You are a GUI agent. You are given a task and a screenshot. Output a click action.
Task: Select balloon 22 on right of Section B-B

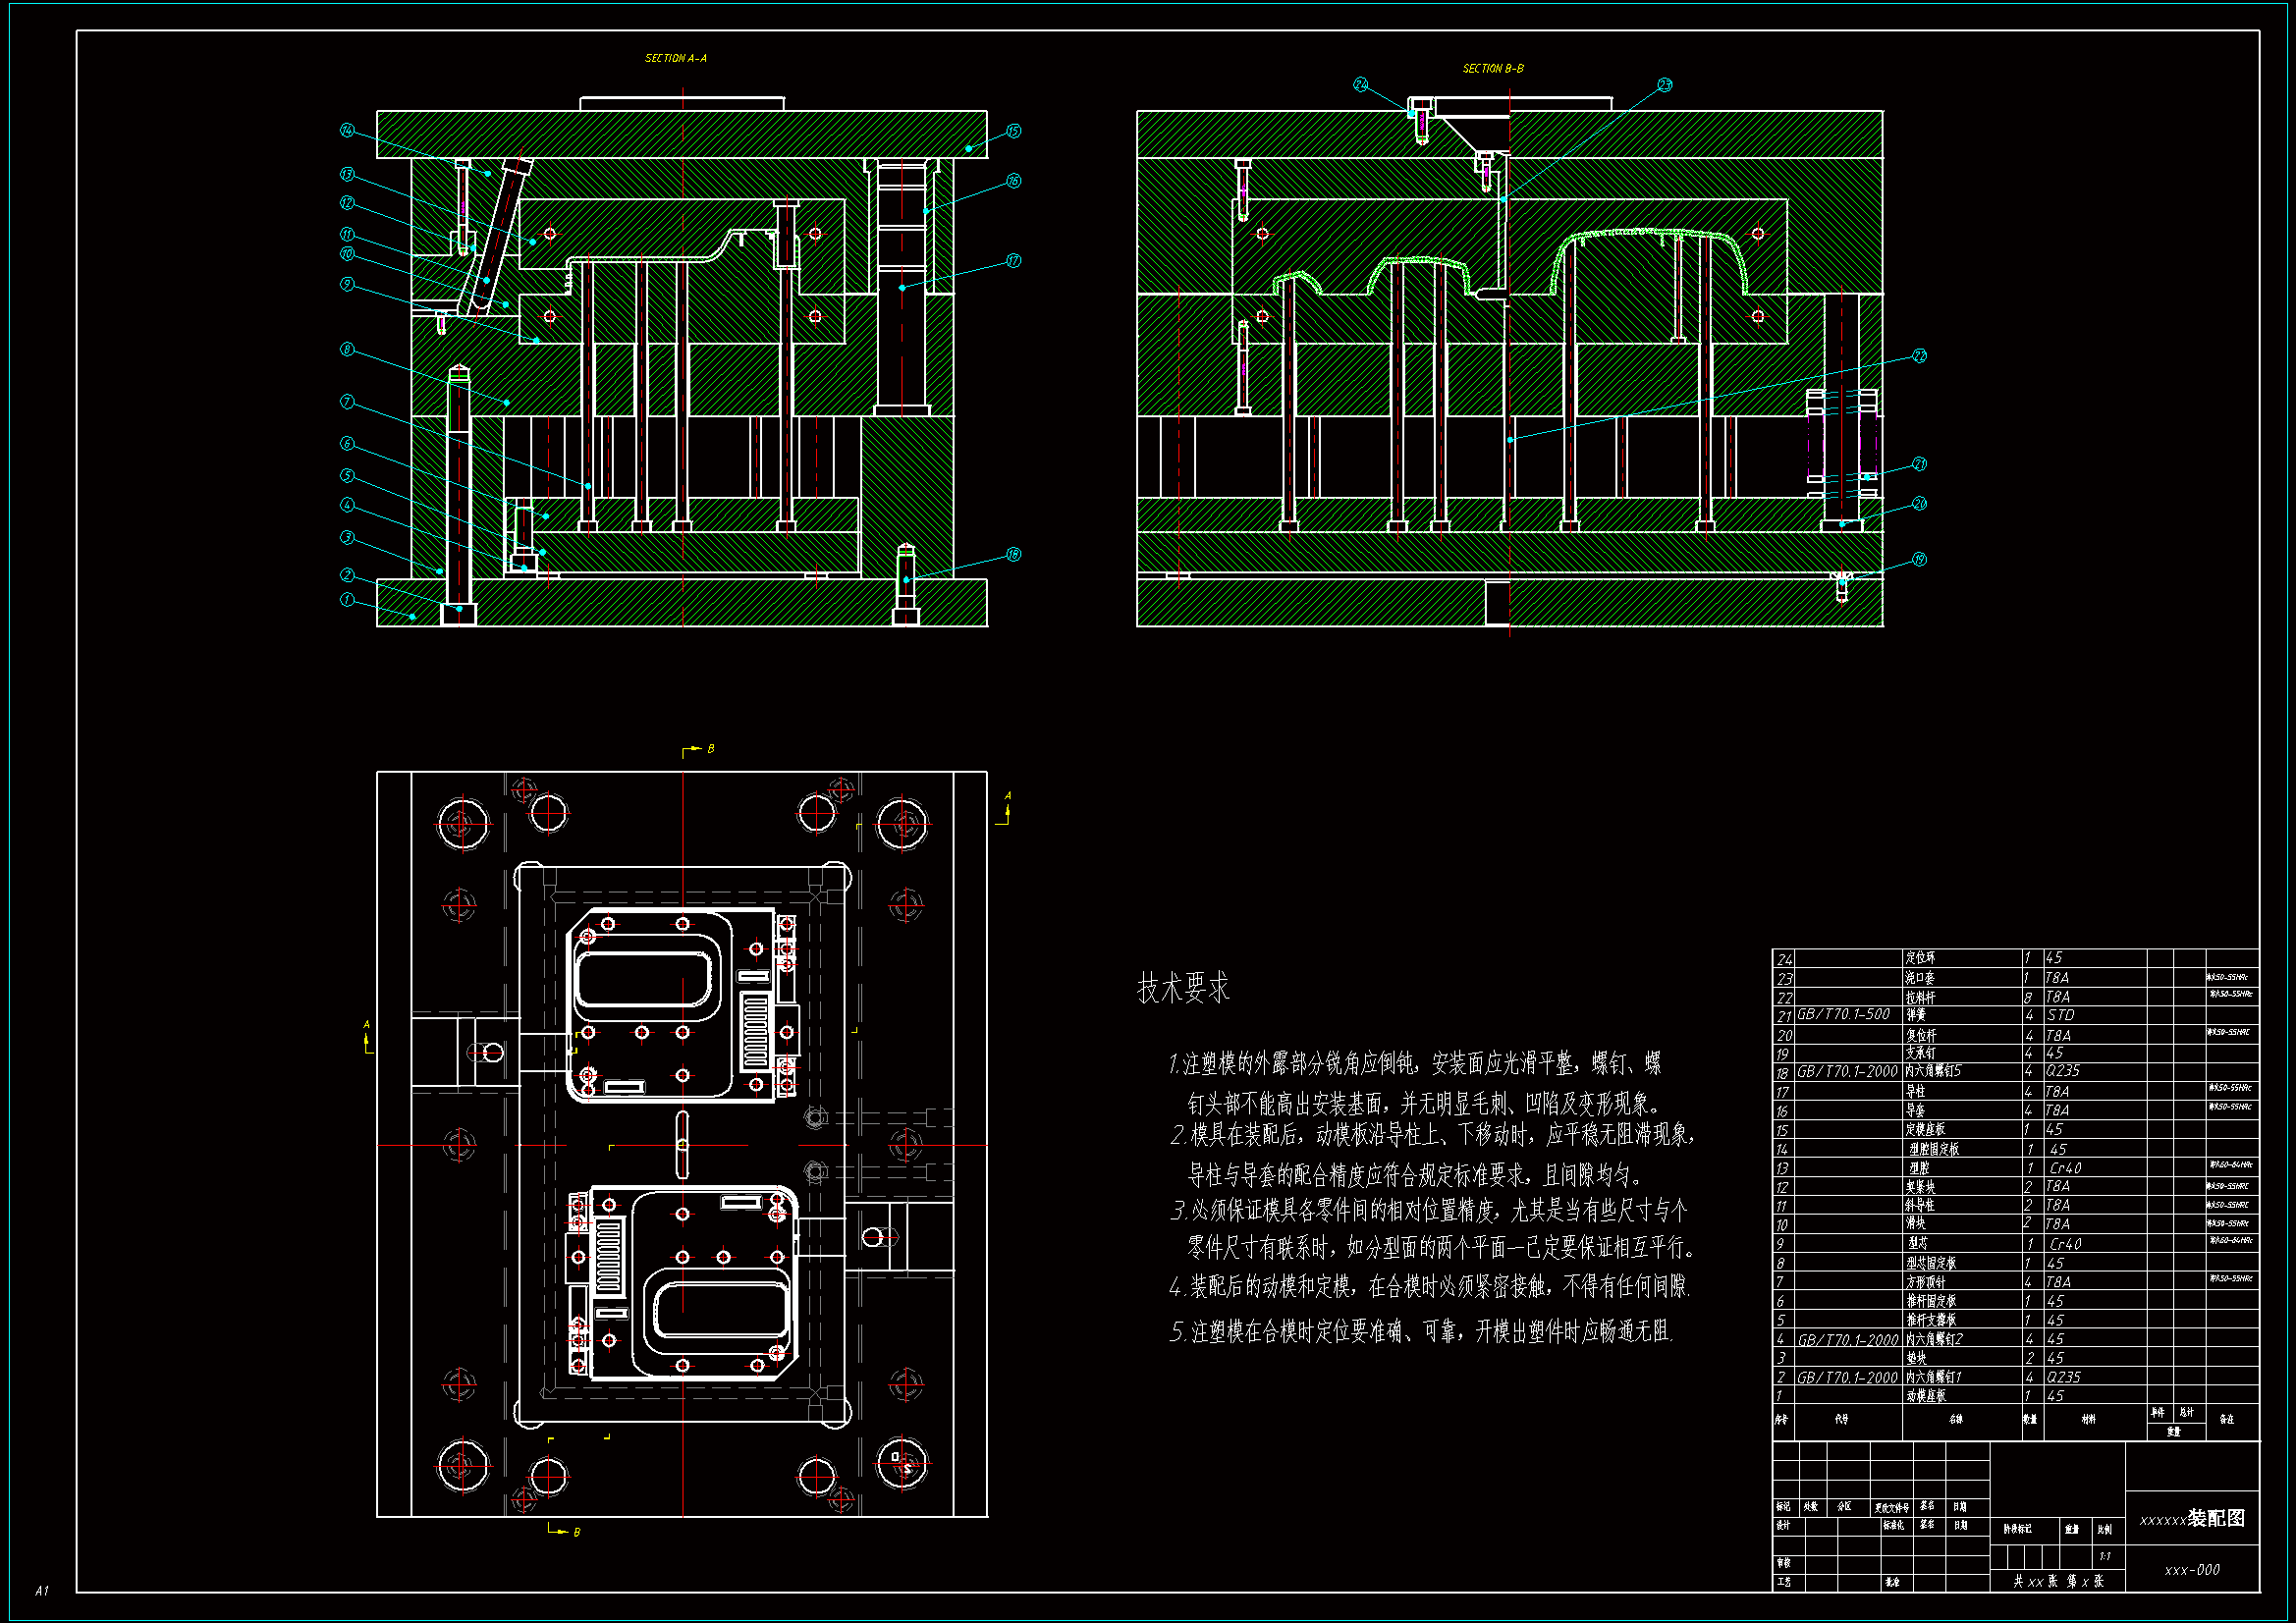point(1920,356)
